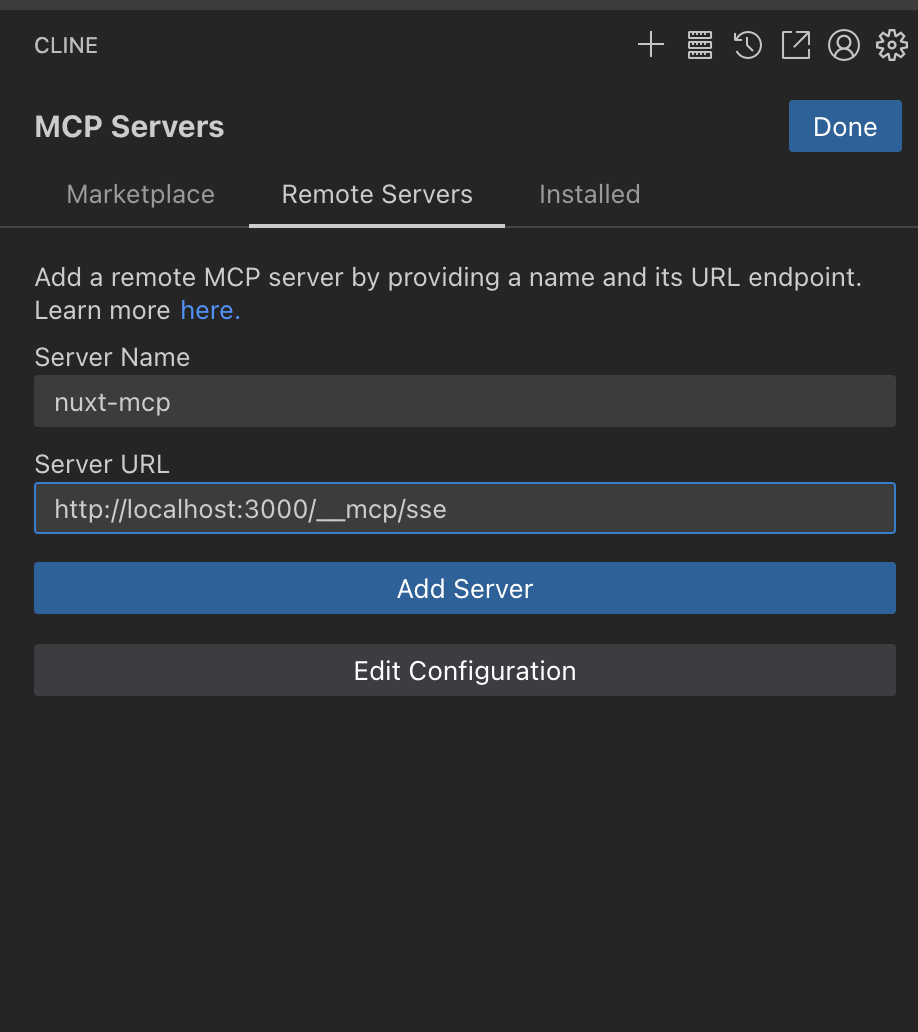
Task: Click the Done button
Action: point(844,126)
